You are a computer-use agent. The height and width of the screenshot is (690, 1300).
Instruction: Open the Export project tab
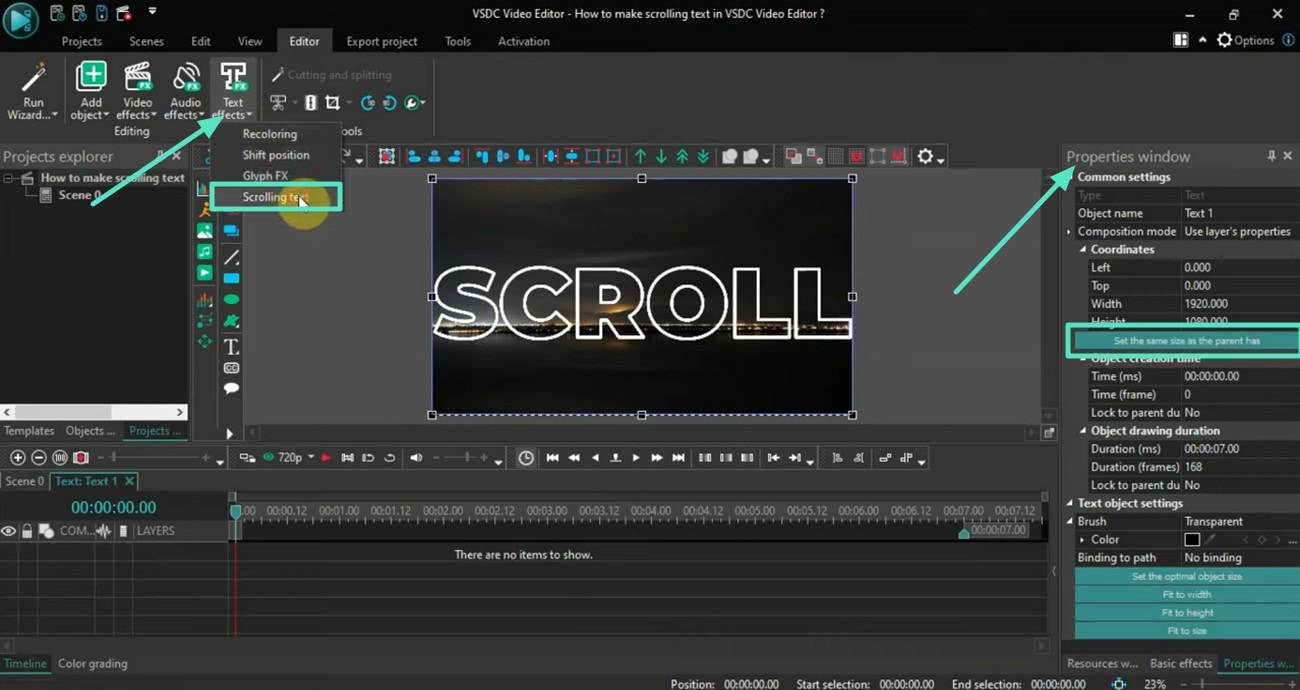pyautogui.click(x=381, y=41)
